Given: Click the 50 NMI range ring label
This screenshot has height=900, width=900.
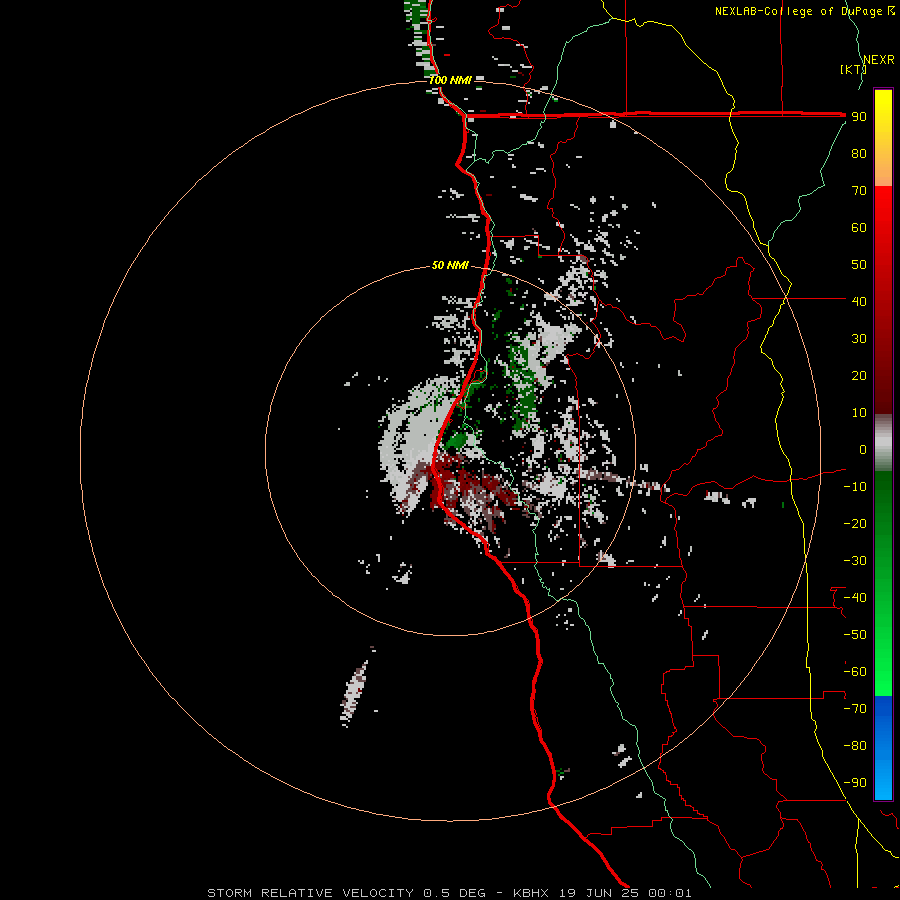Looking at the screenshot, I should point(450,265).
